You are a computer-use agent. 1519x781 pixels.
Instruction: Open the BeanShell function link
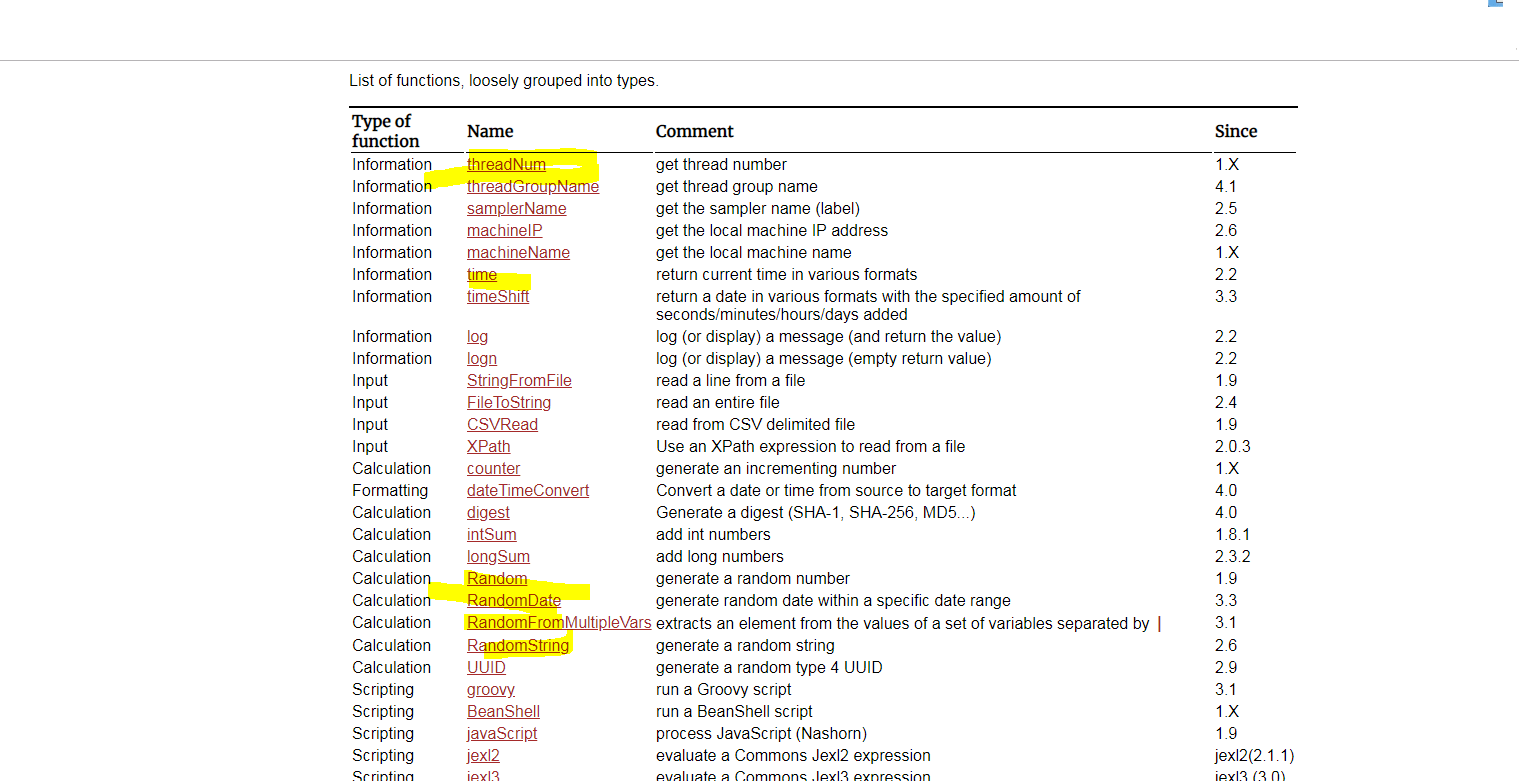pos(503,711)
